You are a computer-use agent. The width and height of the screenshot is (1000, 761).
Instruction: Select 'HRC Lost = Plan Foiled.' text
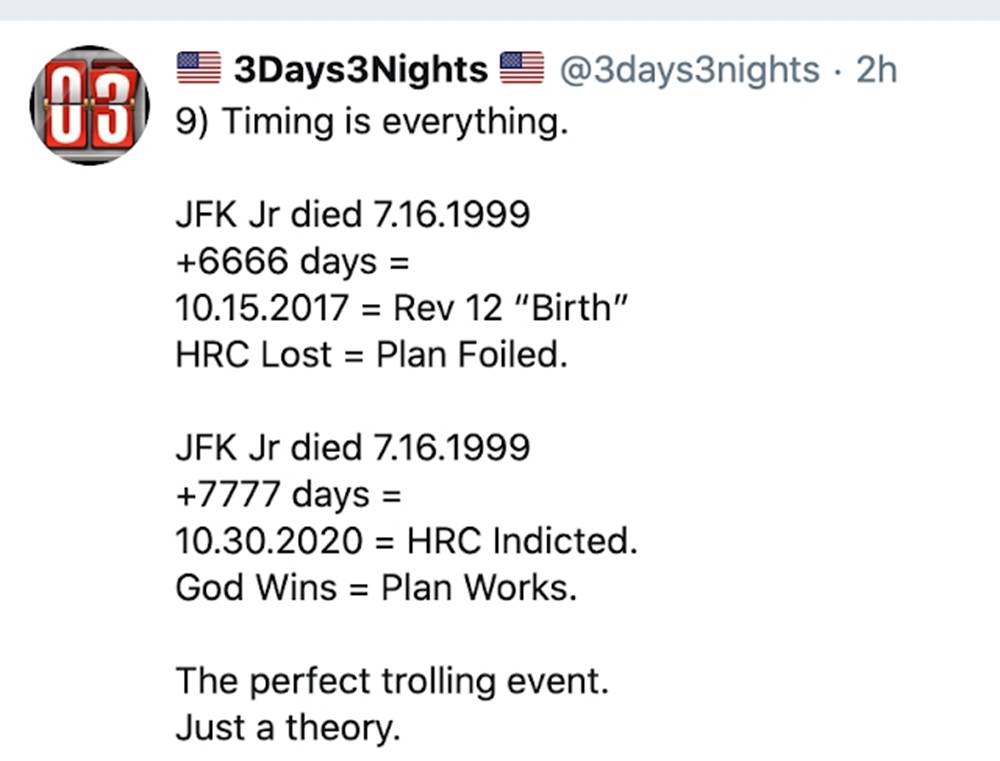(x=371, y=355)
